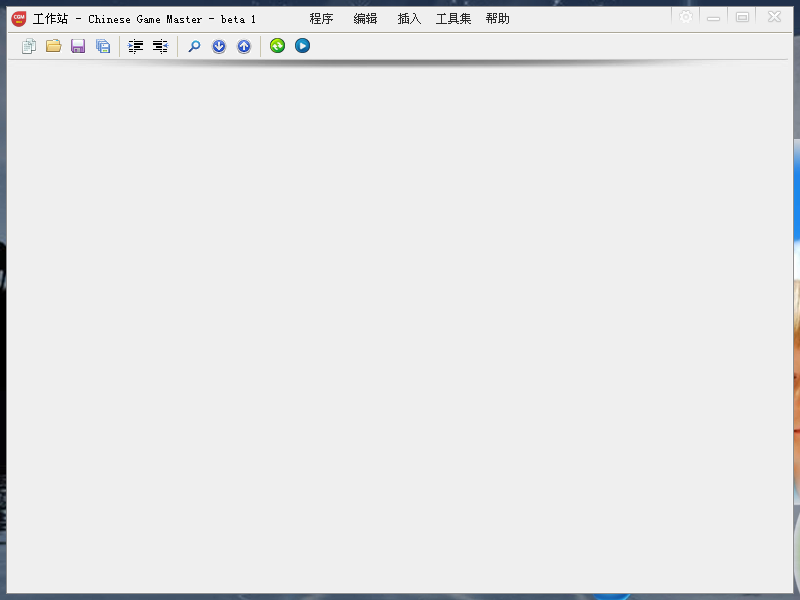Open the 帮助 menu

click(x=497, y=19)
